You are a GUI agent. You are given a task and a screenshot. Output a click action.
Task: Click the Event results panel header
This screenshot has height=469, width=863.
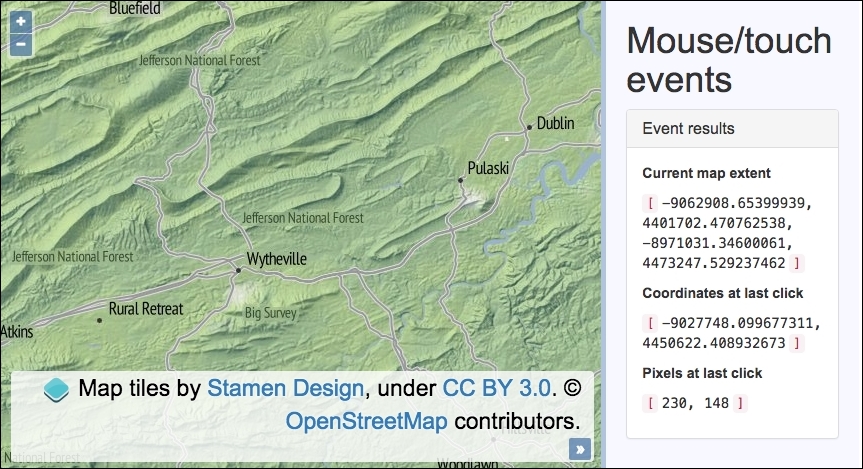click(732, 128)
